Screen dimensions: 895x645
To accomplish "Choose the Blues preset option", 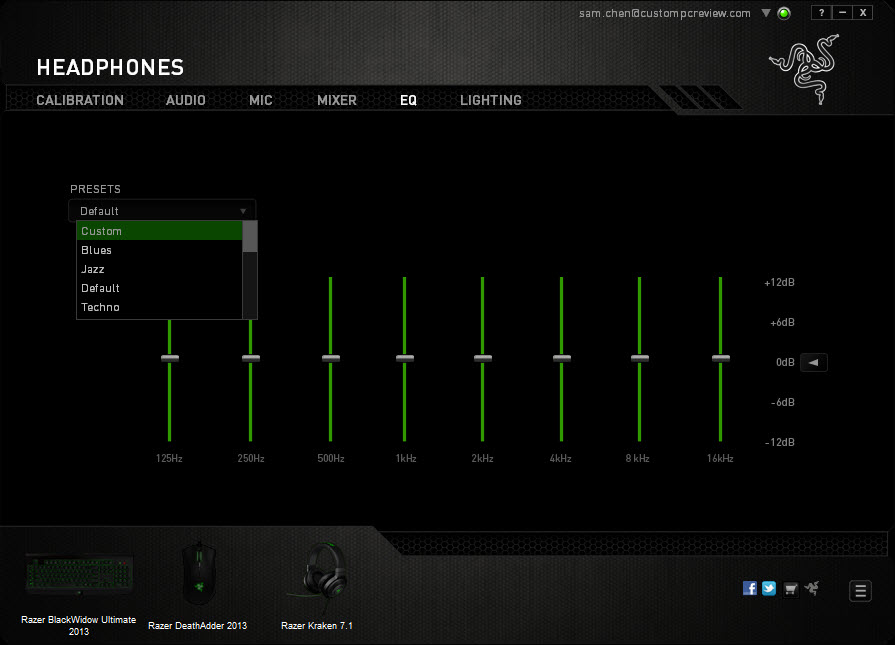I will pyautogui.click(x=159, y=250).
